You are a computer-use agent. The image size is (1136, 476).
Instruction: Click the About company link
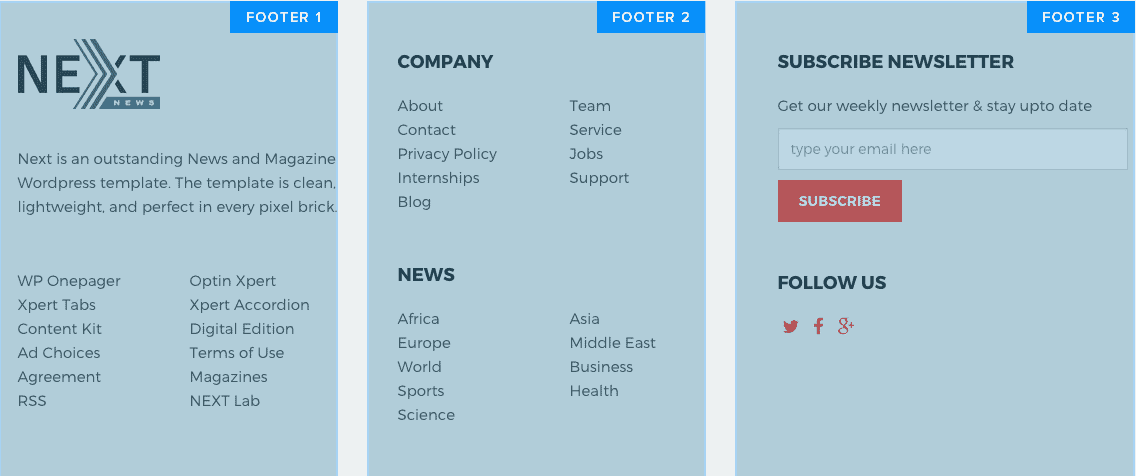(420, 106)
